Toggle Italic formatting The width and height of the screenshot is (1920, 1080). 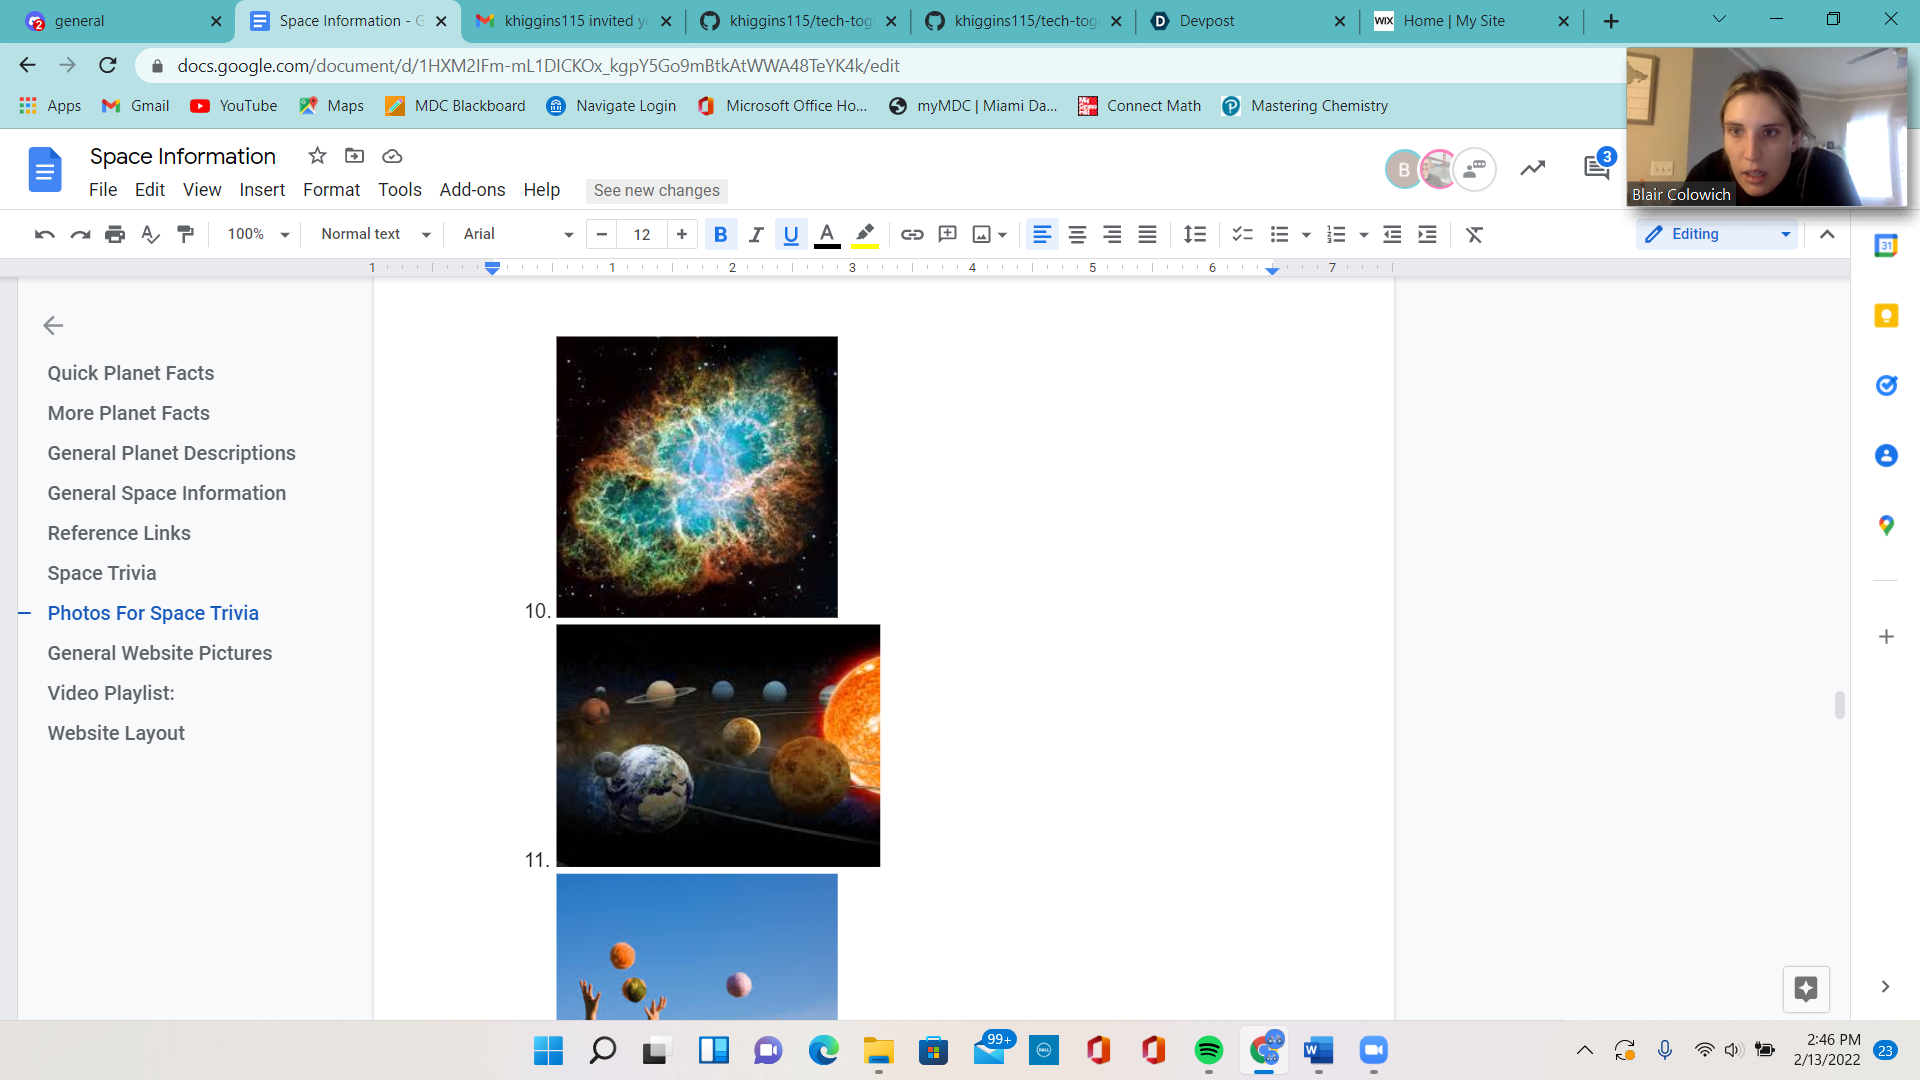tap(756, 234)
